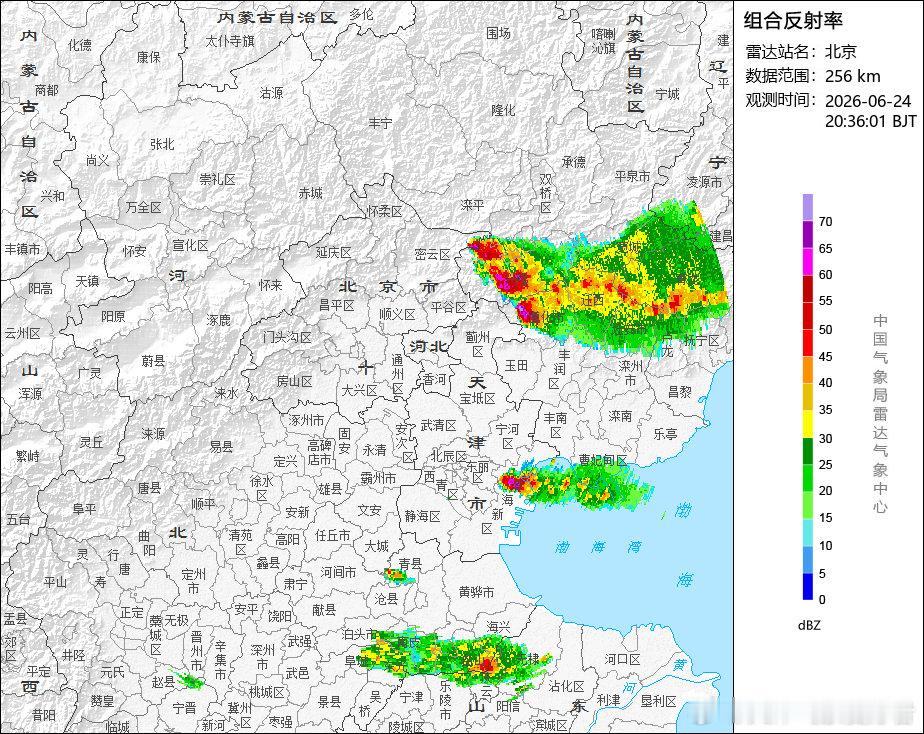Screen dimensions: 924x734
Task: Click the data range value 256 km
Action: [852, 77]
